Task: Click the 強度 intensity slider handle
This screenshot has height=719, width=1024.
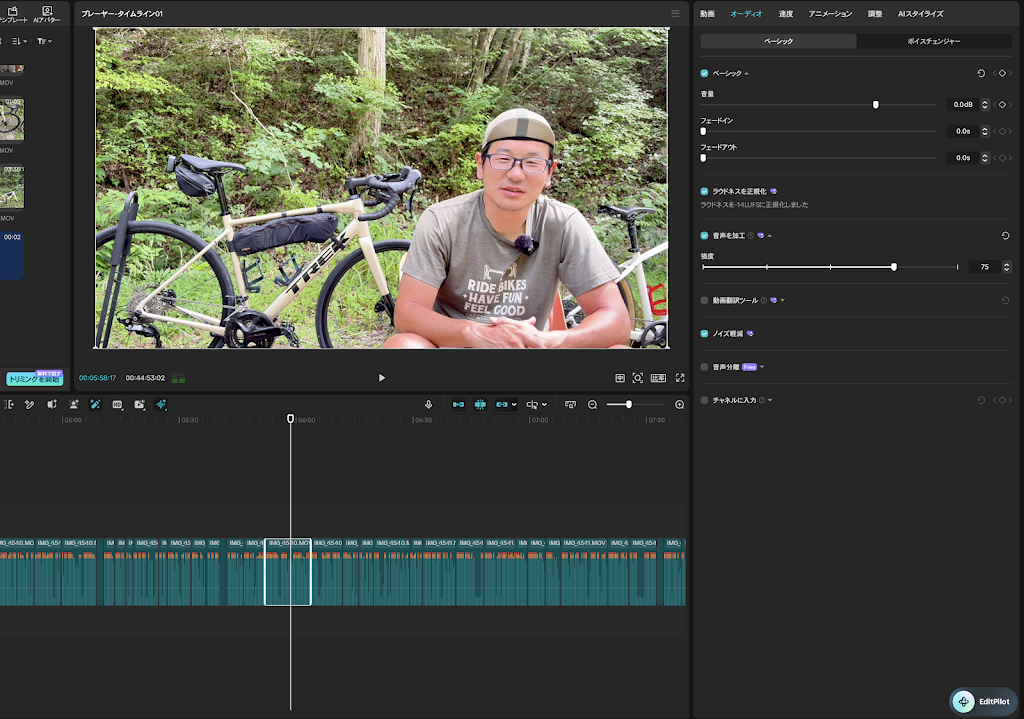Action: (894, 267)
